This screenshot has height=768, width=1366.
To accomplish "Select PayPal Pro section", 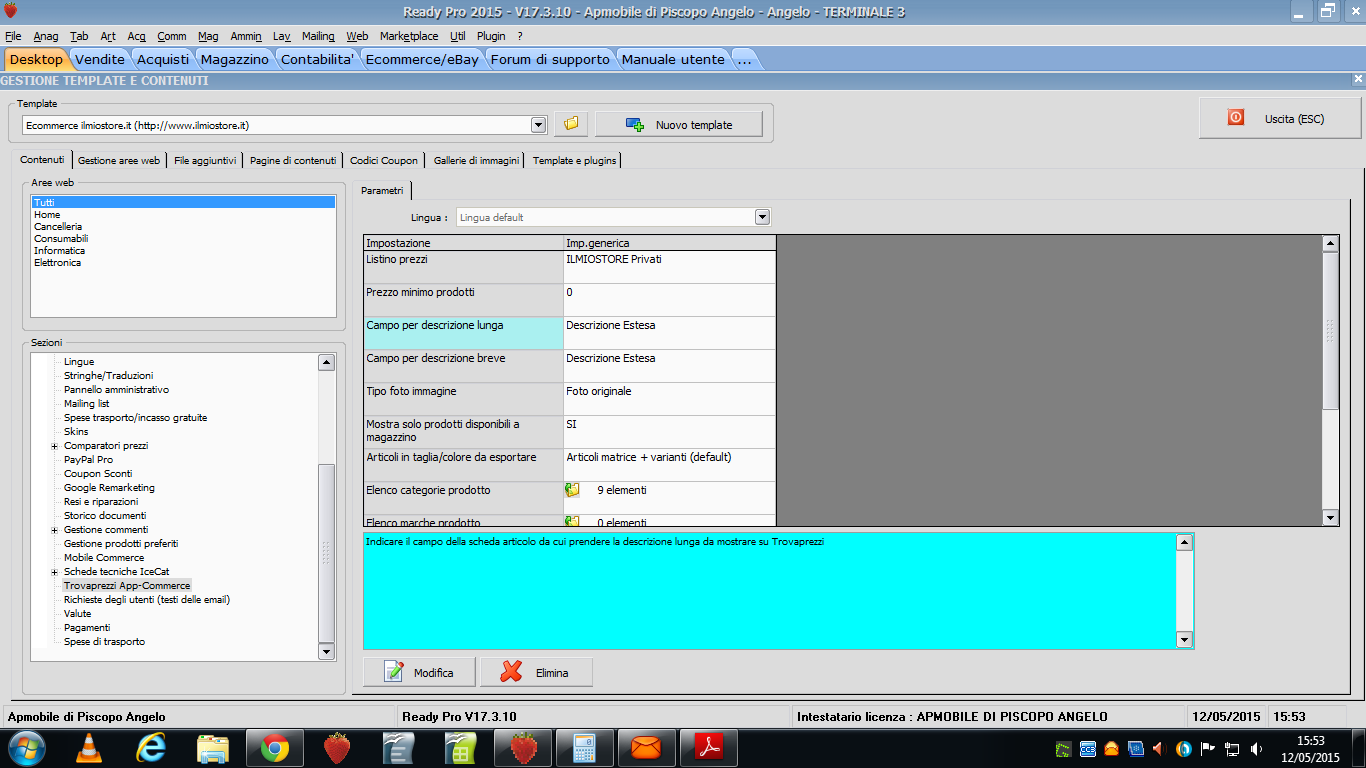I will tap(88, 460).
